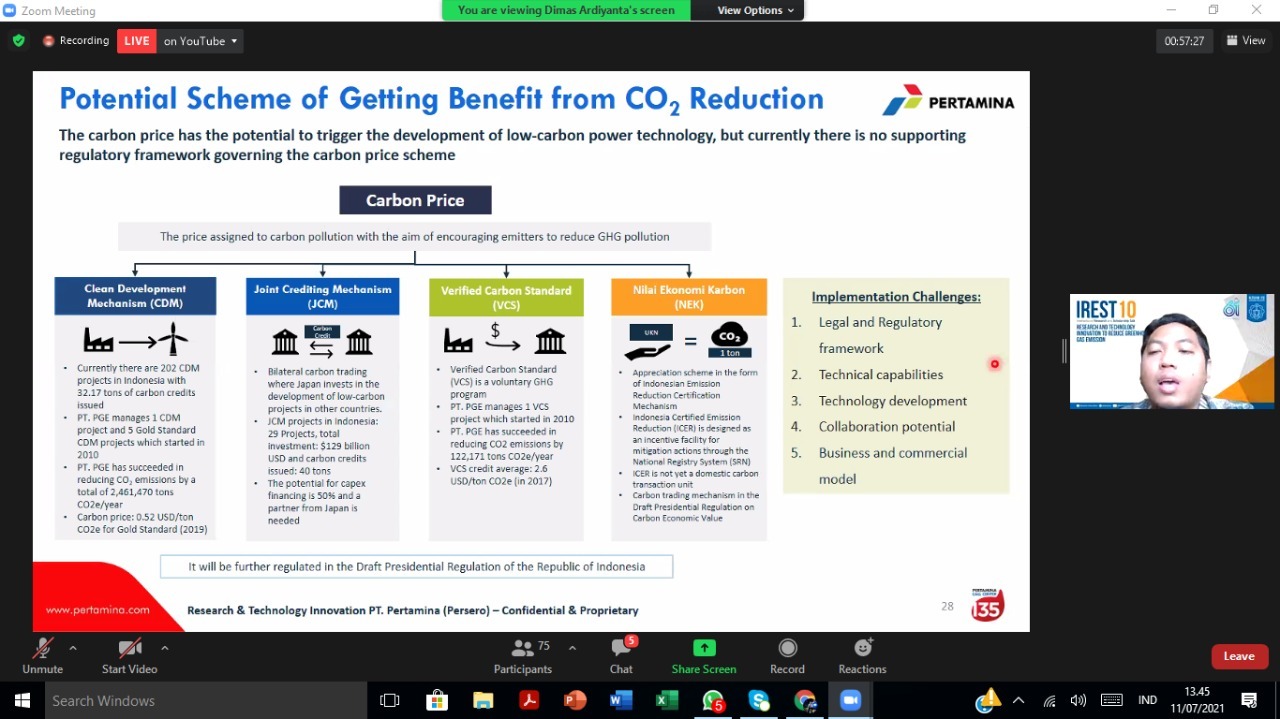Open volume control in system tray
Viewport: 1280px width, 719px height.
tap(1078, 701)
